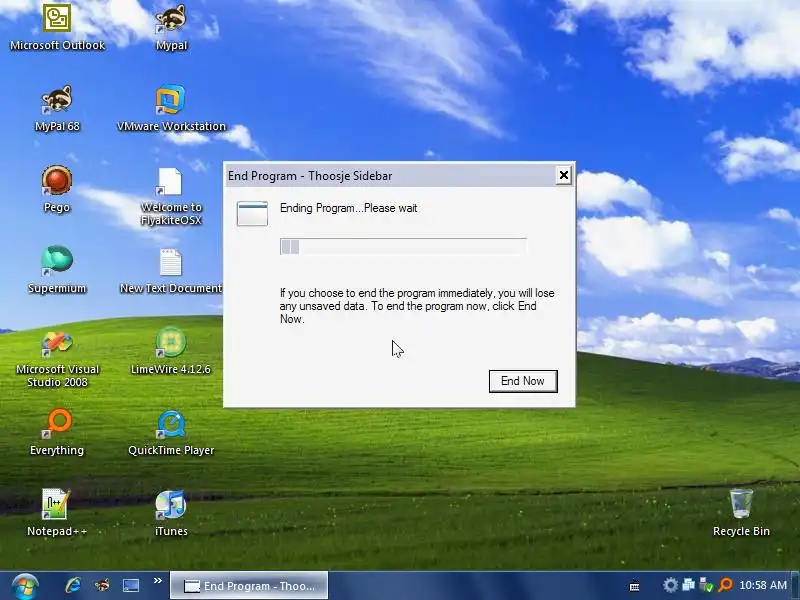The height and width of the screenshot is (600, 800).
Task: Select the Microsoft Visual Studio 2008 icon
Action: (57, 358)
